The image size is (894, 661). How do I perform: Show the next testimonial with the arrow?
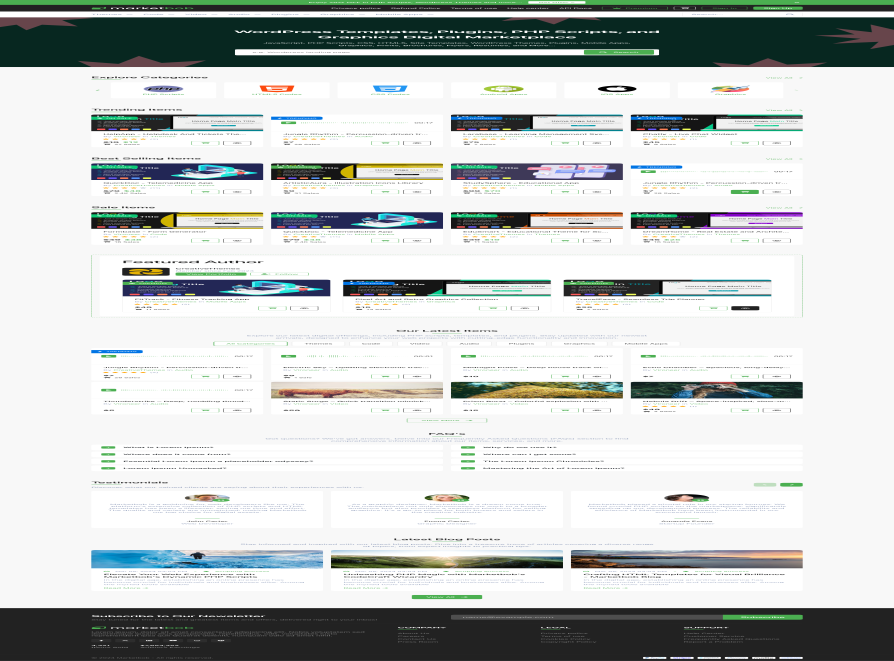(792, 484)
